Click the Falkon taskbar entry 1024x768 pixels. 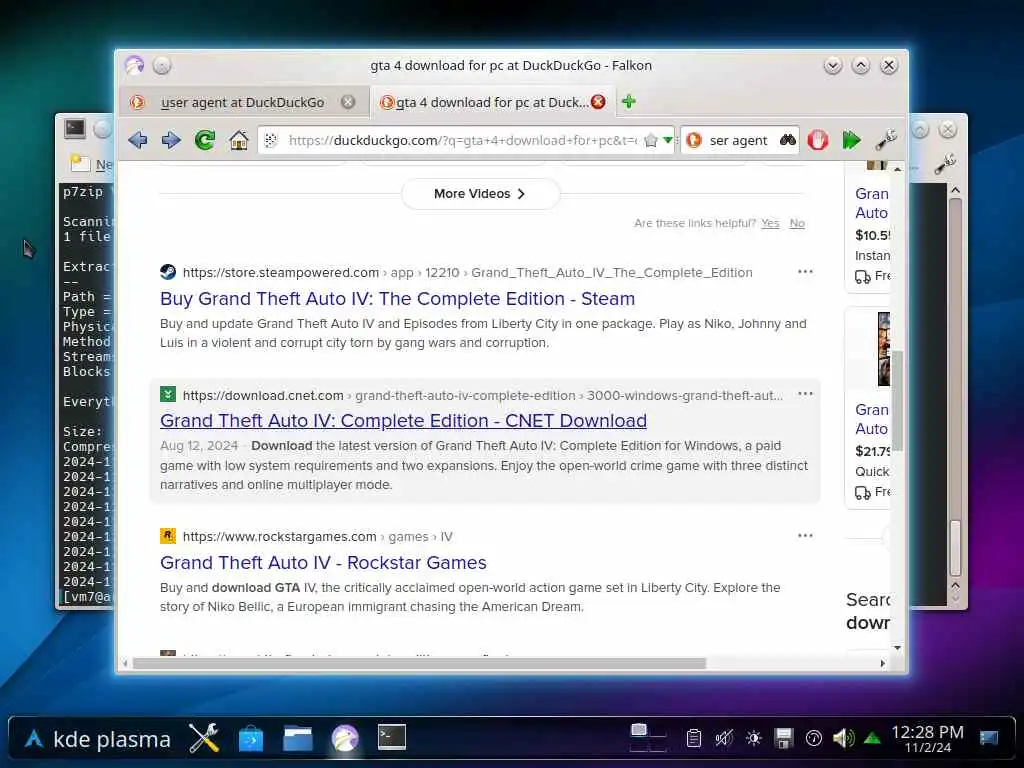345,739
